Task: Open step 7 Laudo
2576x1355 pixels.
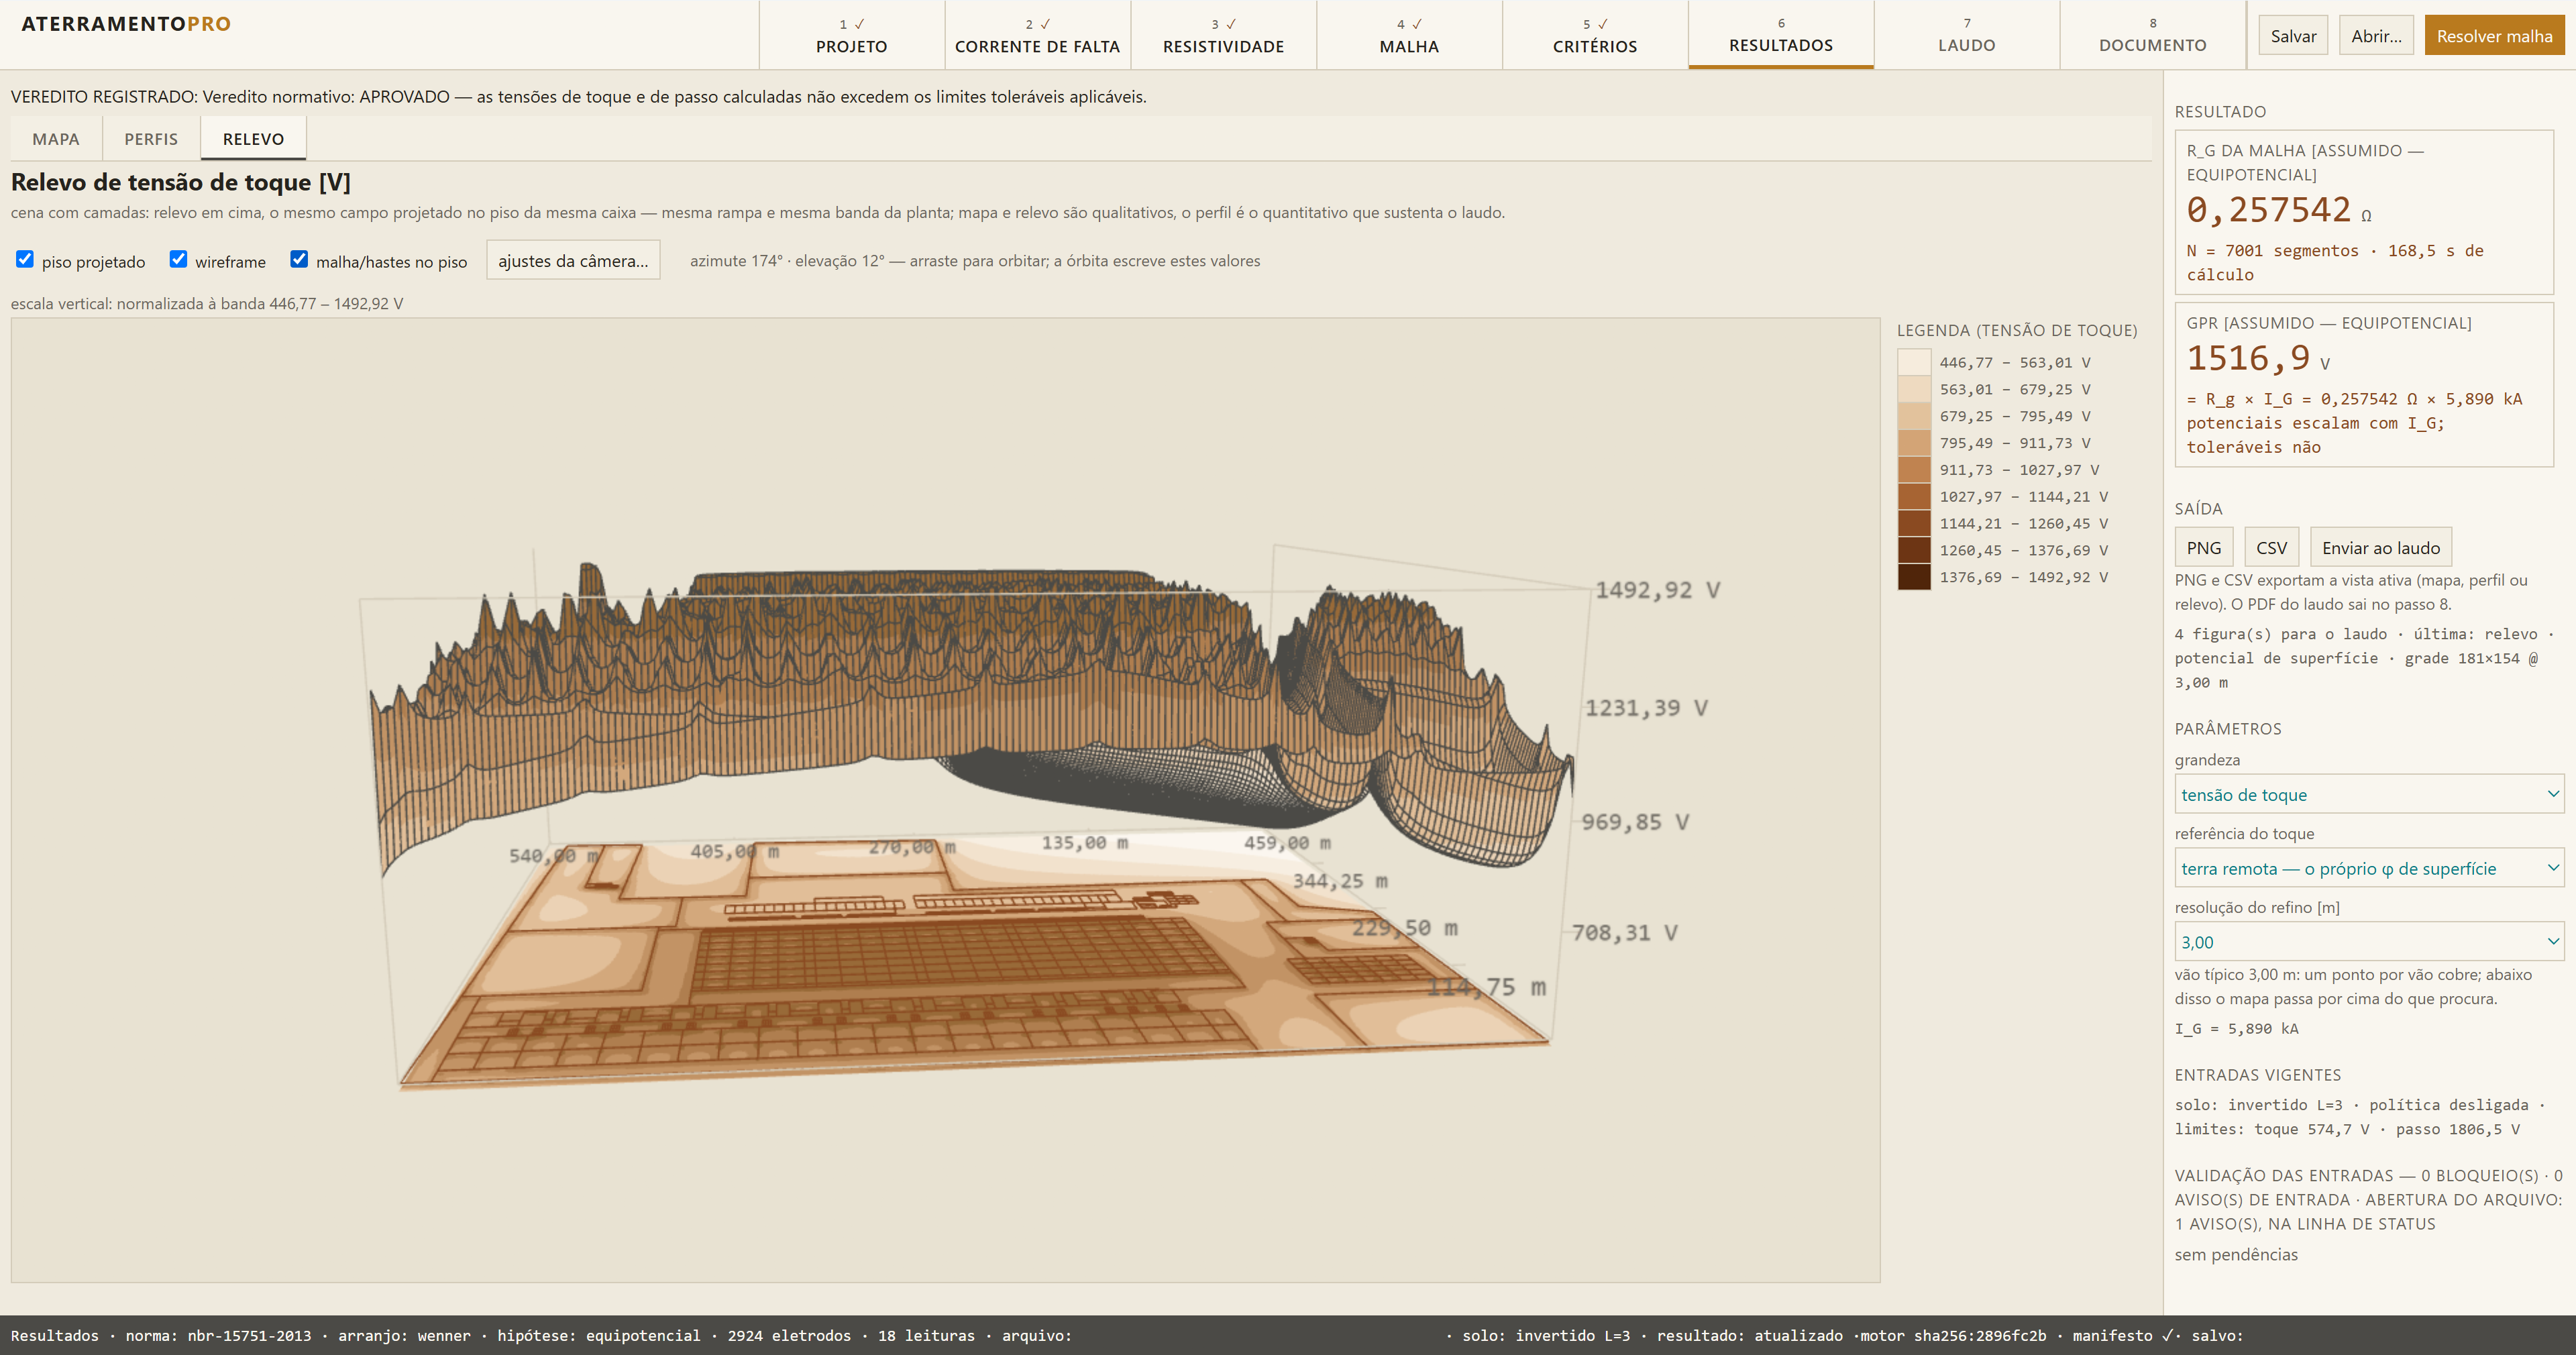Action: 1967,35
